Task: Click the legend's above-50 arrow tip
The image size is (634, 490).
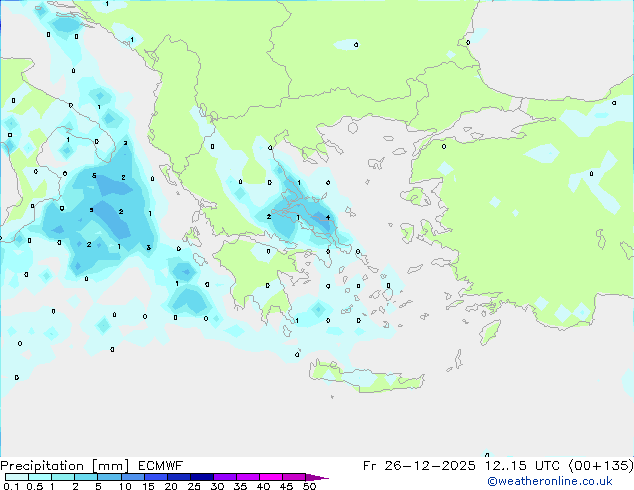Action: point(318,477)
